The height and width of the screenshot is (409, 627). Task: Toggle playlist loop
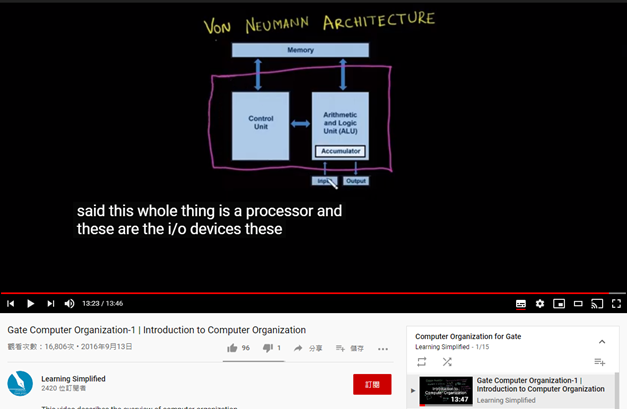click(x=421, y=362)
